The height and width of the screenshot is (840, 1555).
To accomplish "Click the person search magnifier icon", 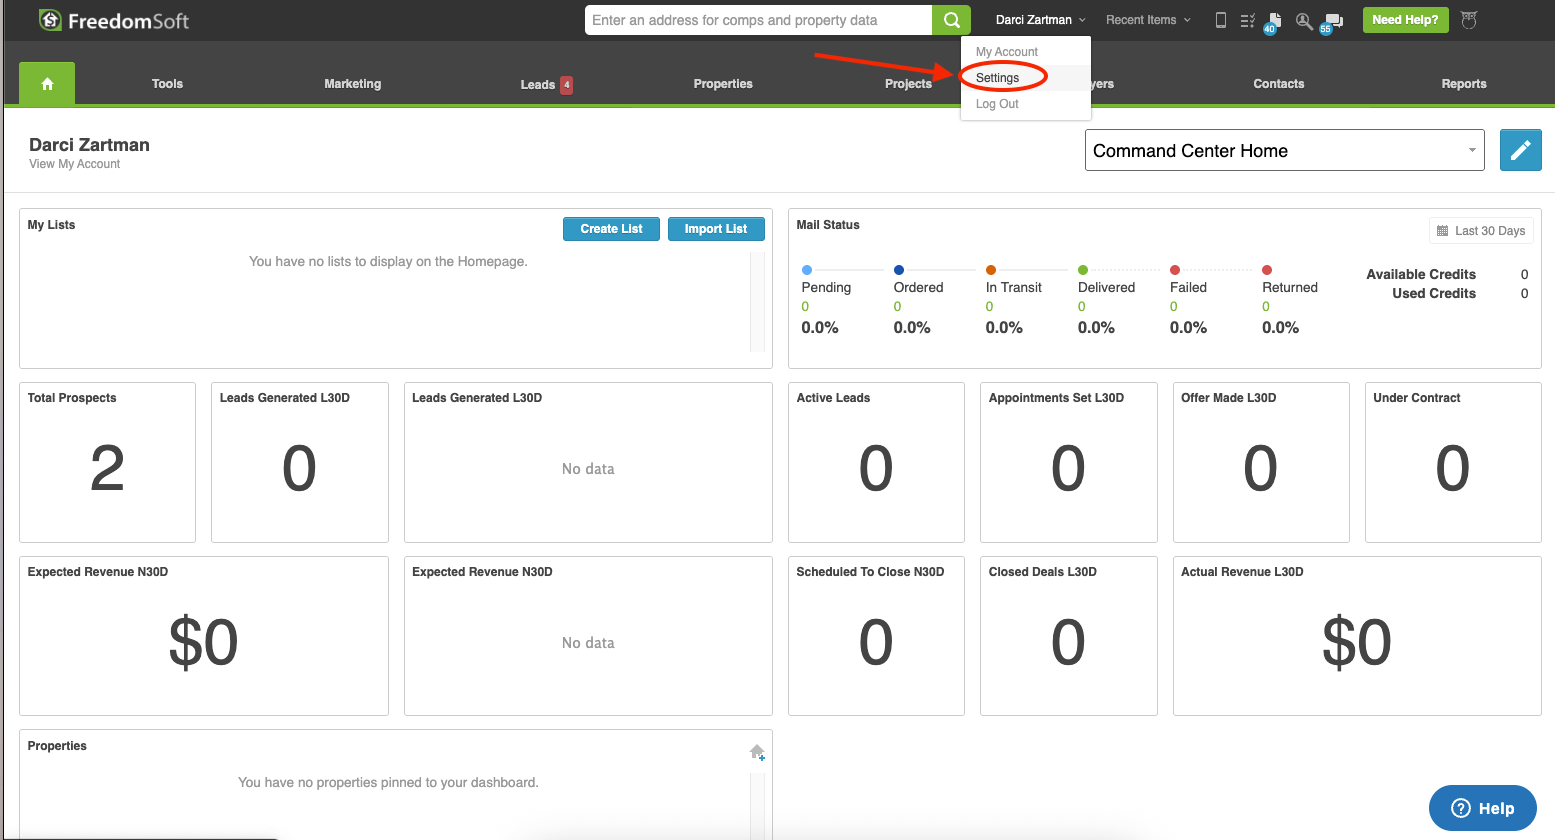I will click(1303, 20).
